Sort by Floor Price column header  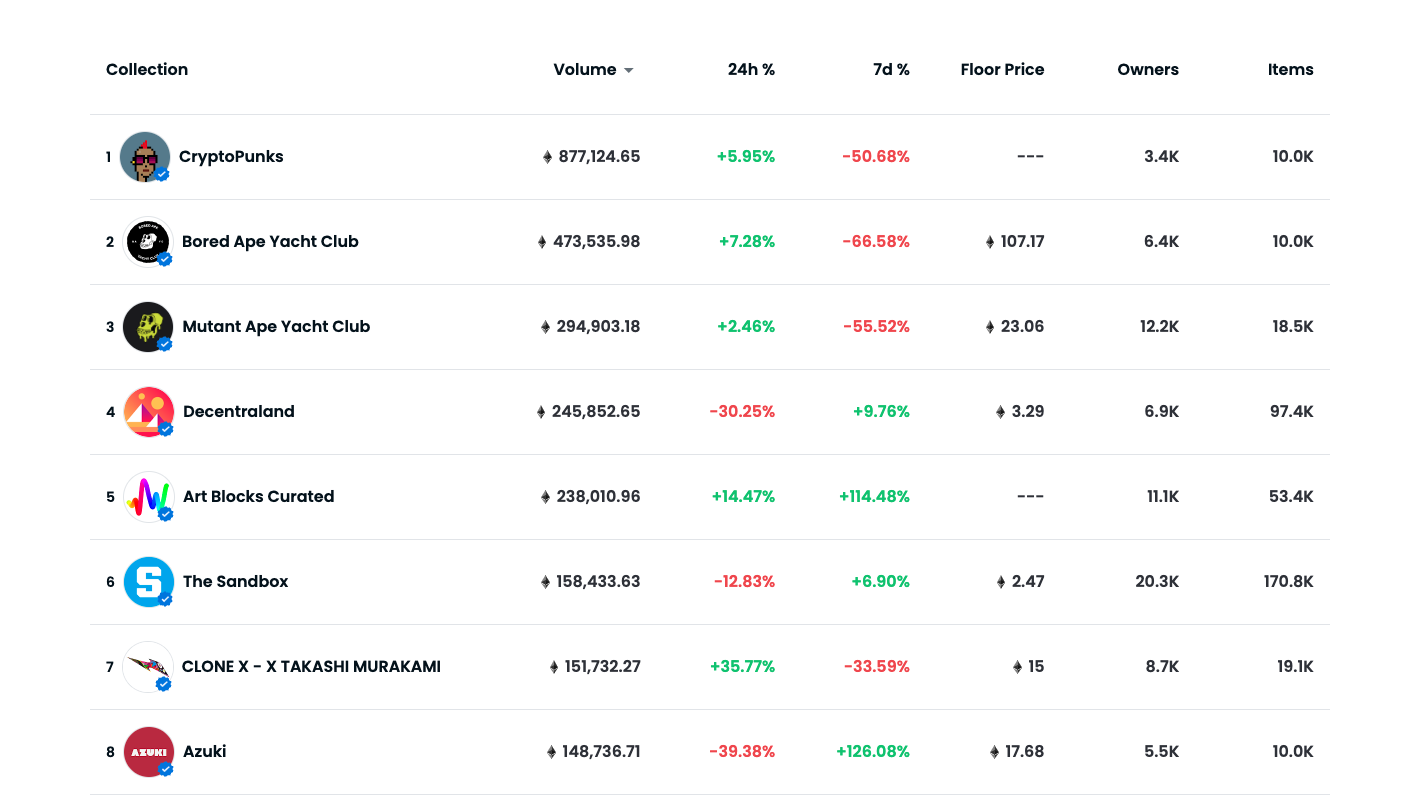click(1002, 70)
